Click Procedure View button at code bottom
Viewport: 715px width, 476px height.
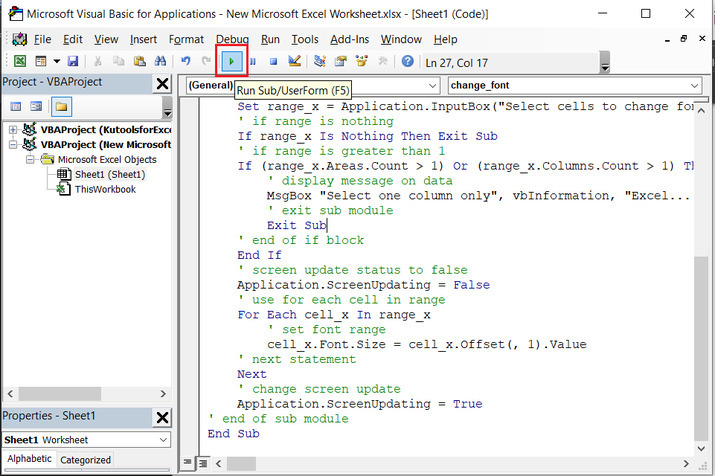click(x=187, y=463)
